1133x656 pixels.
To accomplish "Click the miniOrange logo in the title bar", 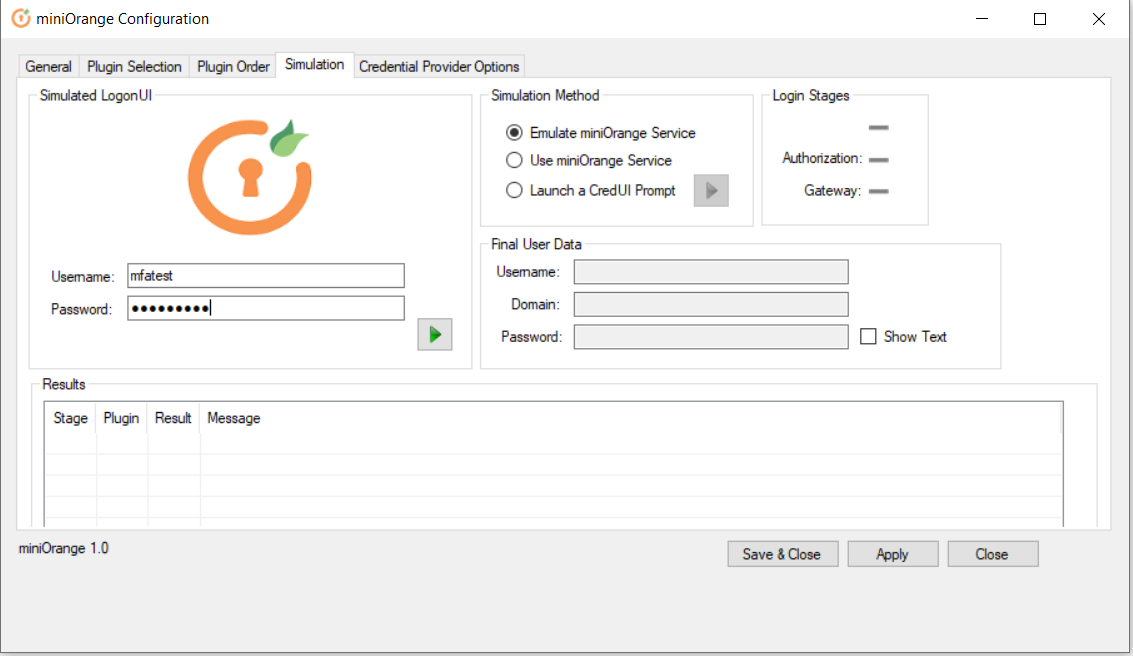I will (22, 19).
